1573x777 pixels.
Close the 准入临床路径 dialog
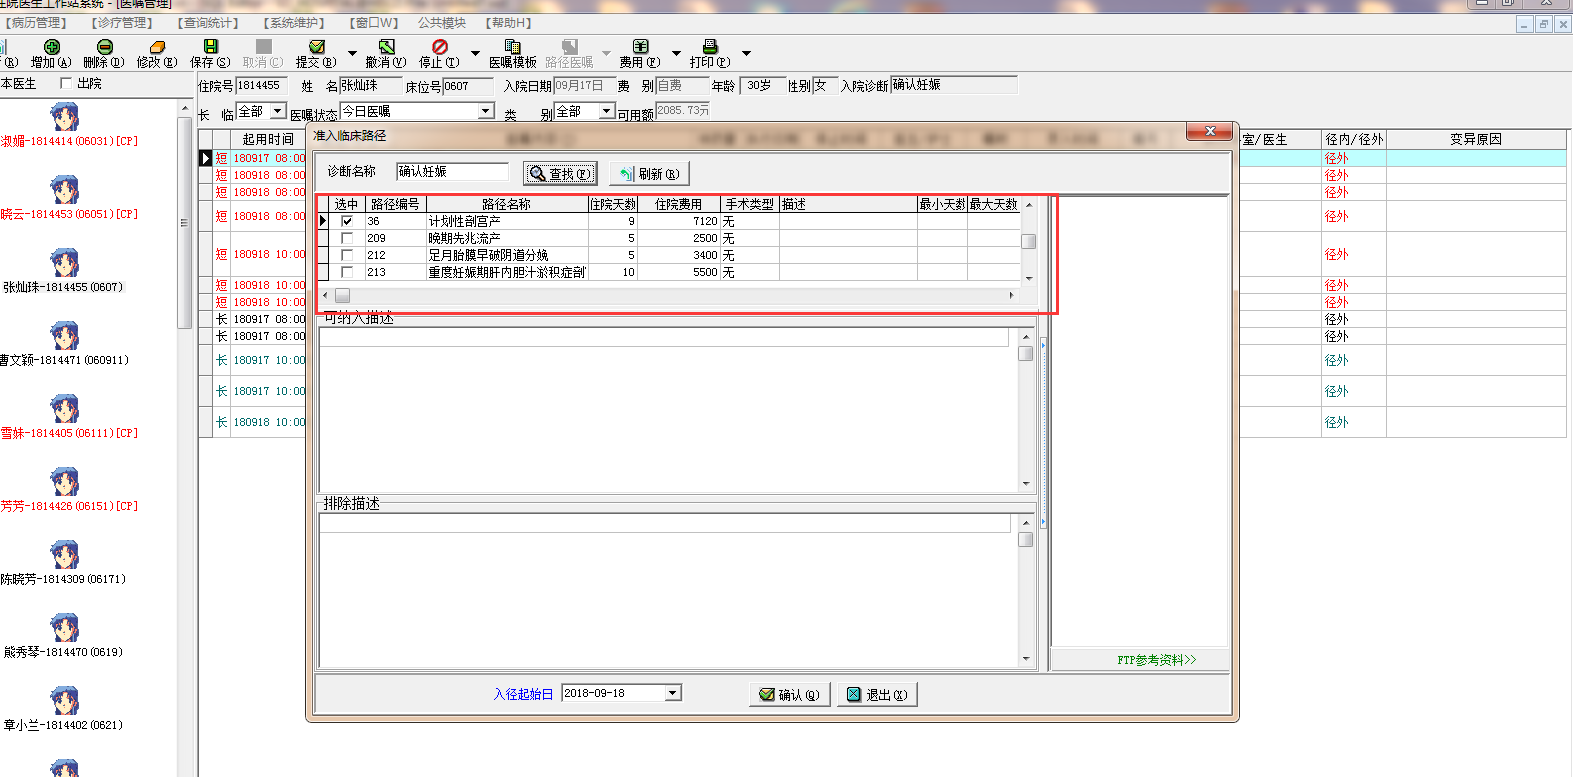1210,132
